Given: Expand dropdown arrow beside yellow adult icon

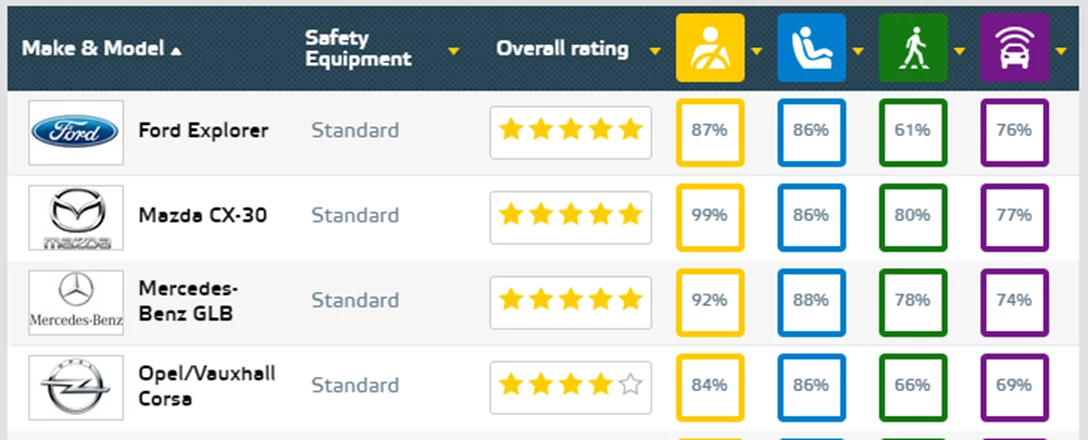Looking at the screenshot, I should [x=756, y=50].
